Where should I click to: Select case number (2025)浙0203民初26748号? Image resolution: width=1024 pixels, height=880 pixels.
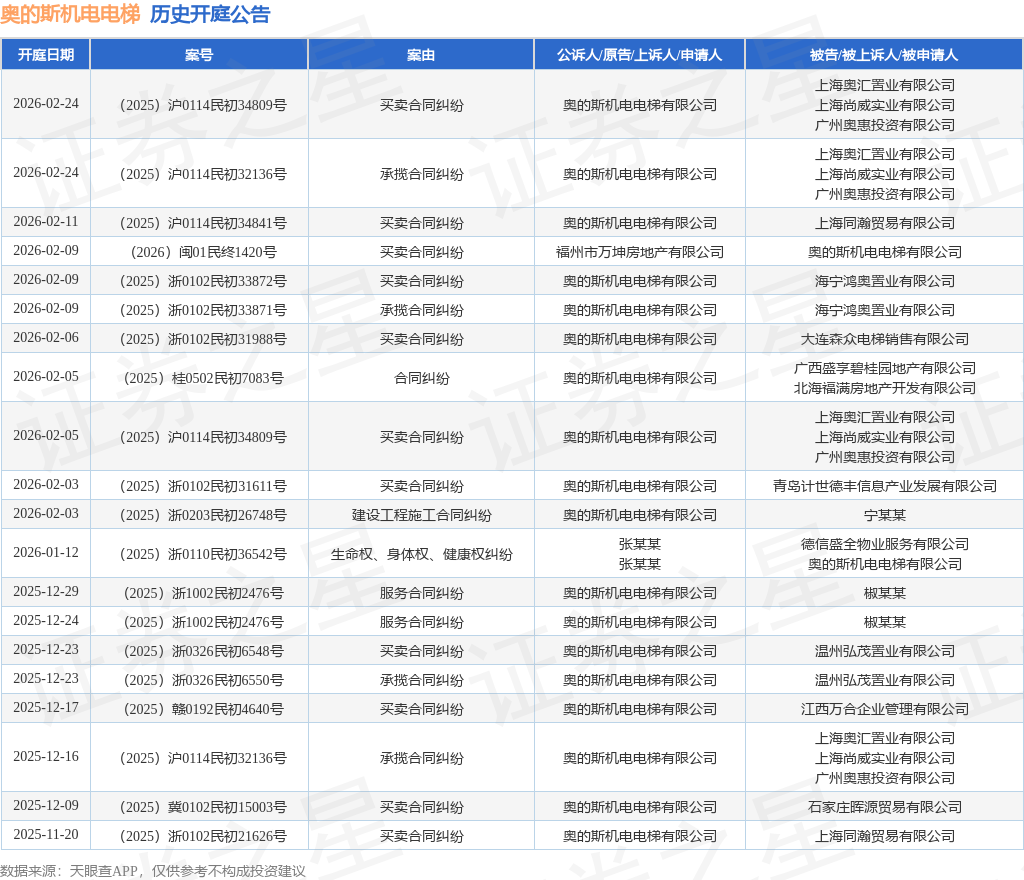(203, 515)
